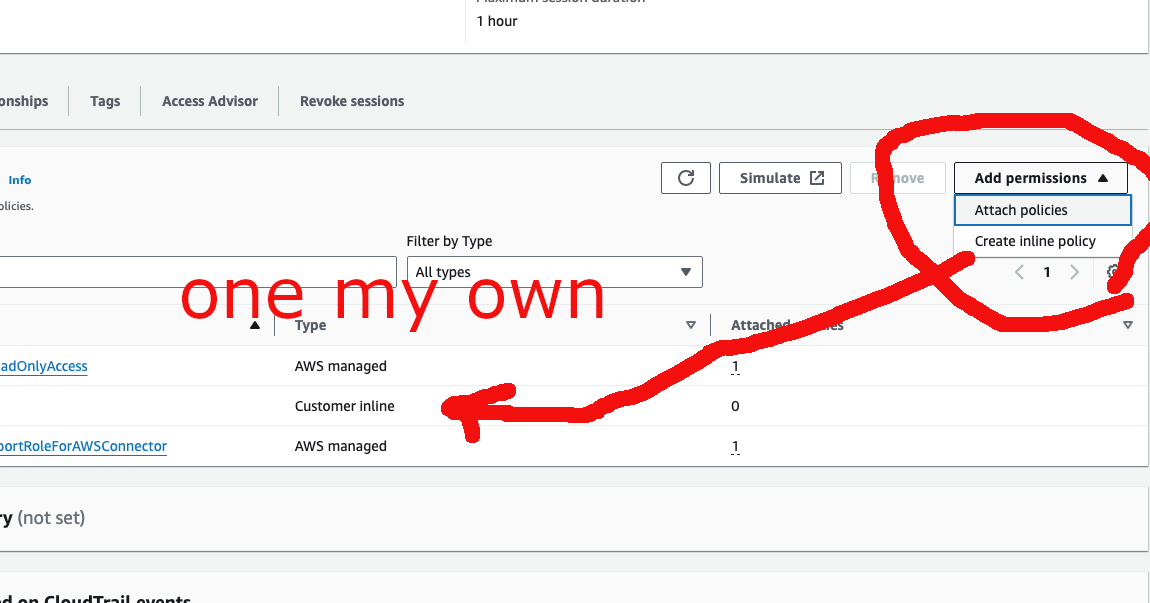Choose Create inline policy option
This screenshot has width=1150, height=603.
[1035, 241]
